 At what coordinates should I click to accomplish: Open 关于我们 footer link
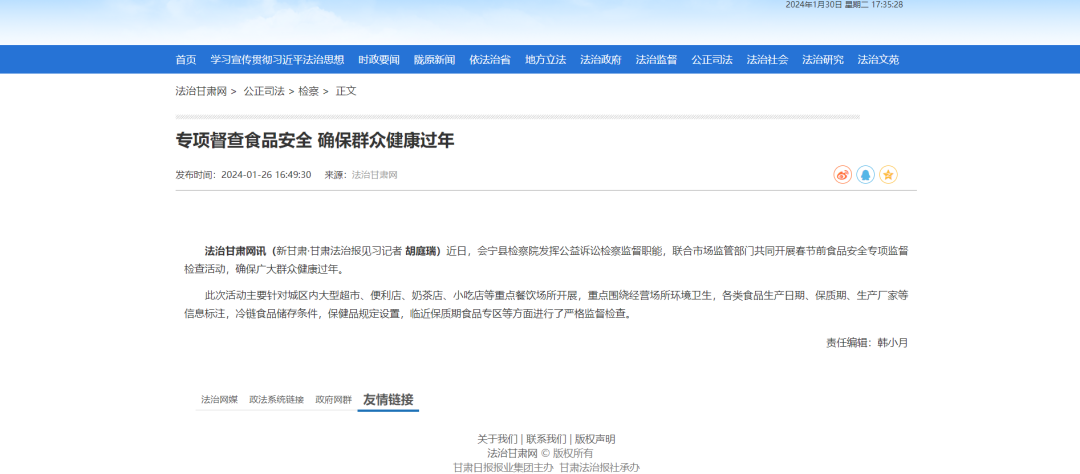point(497,439)
